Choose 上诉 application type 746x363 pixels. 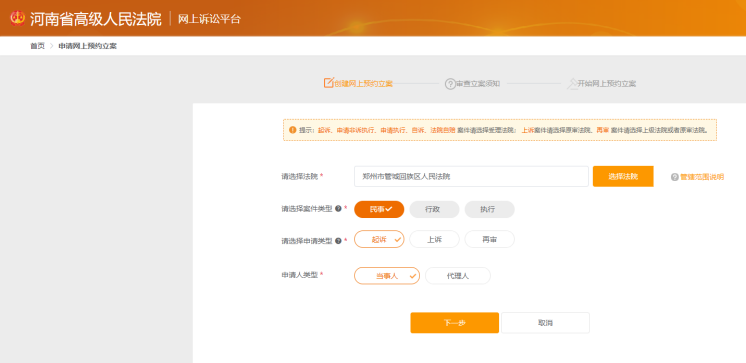[x=434, y=239]
